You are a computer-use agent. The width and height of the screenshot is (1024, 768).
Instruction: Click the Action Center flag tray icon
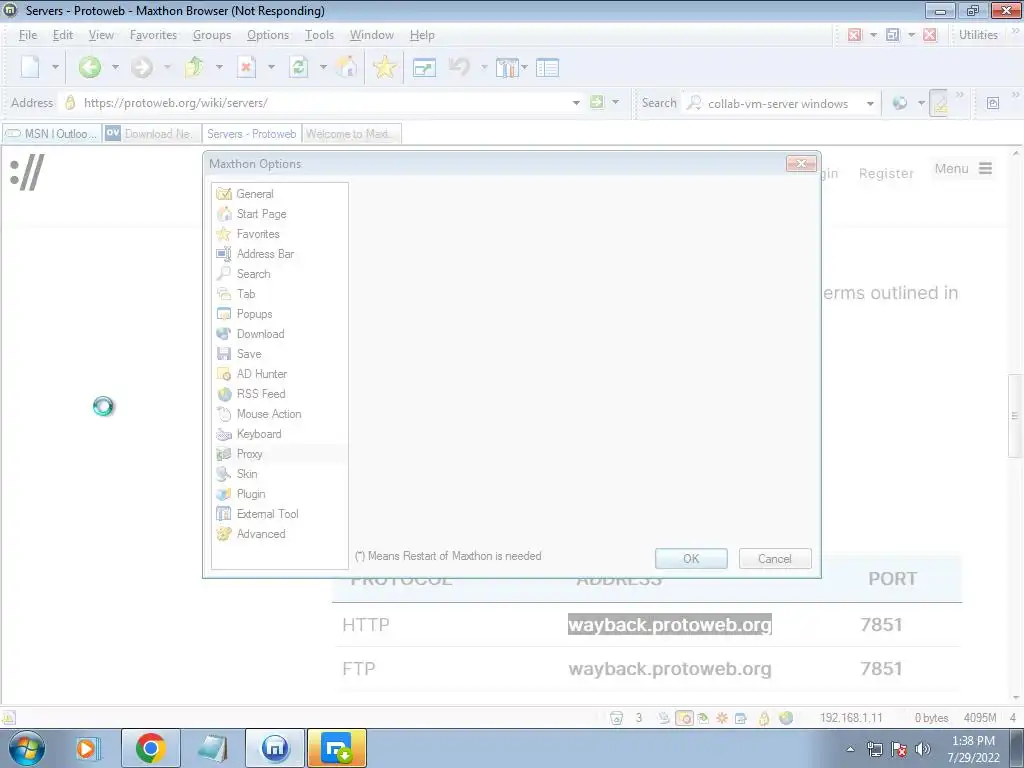pyautogui.click(x=899, y=749)
